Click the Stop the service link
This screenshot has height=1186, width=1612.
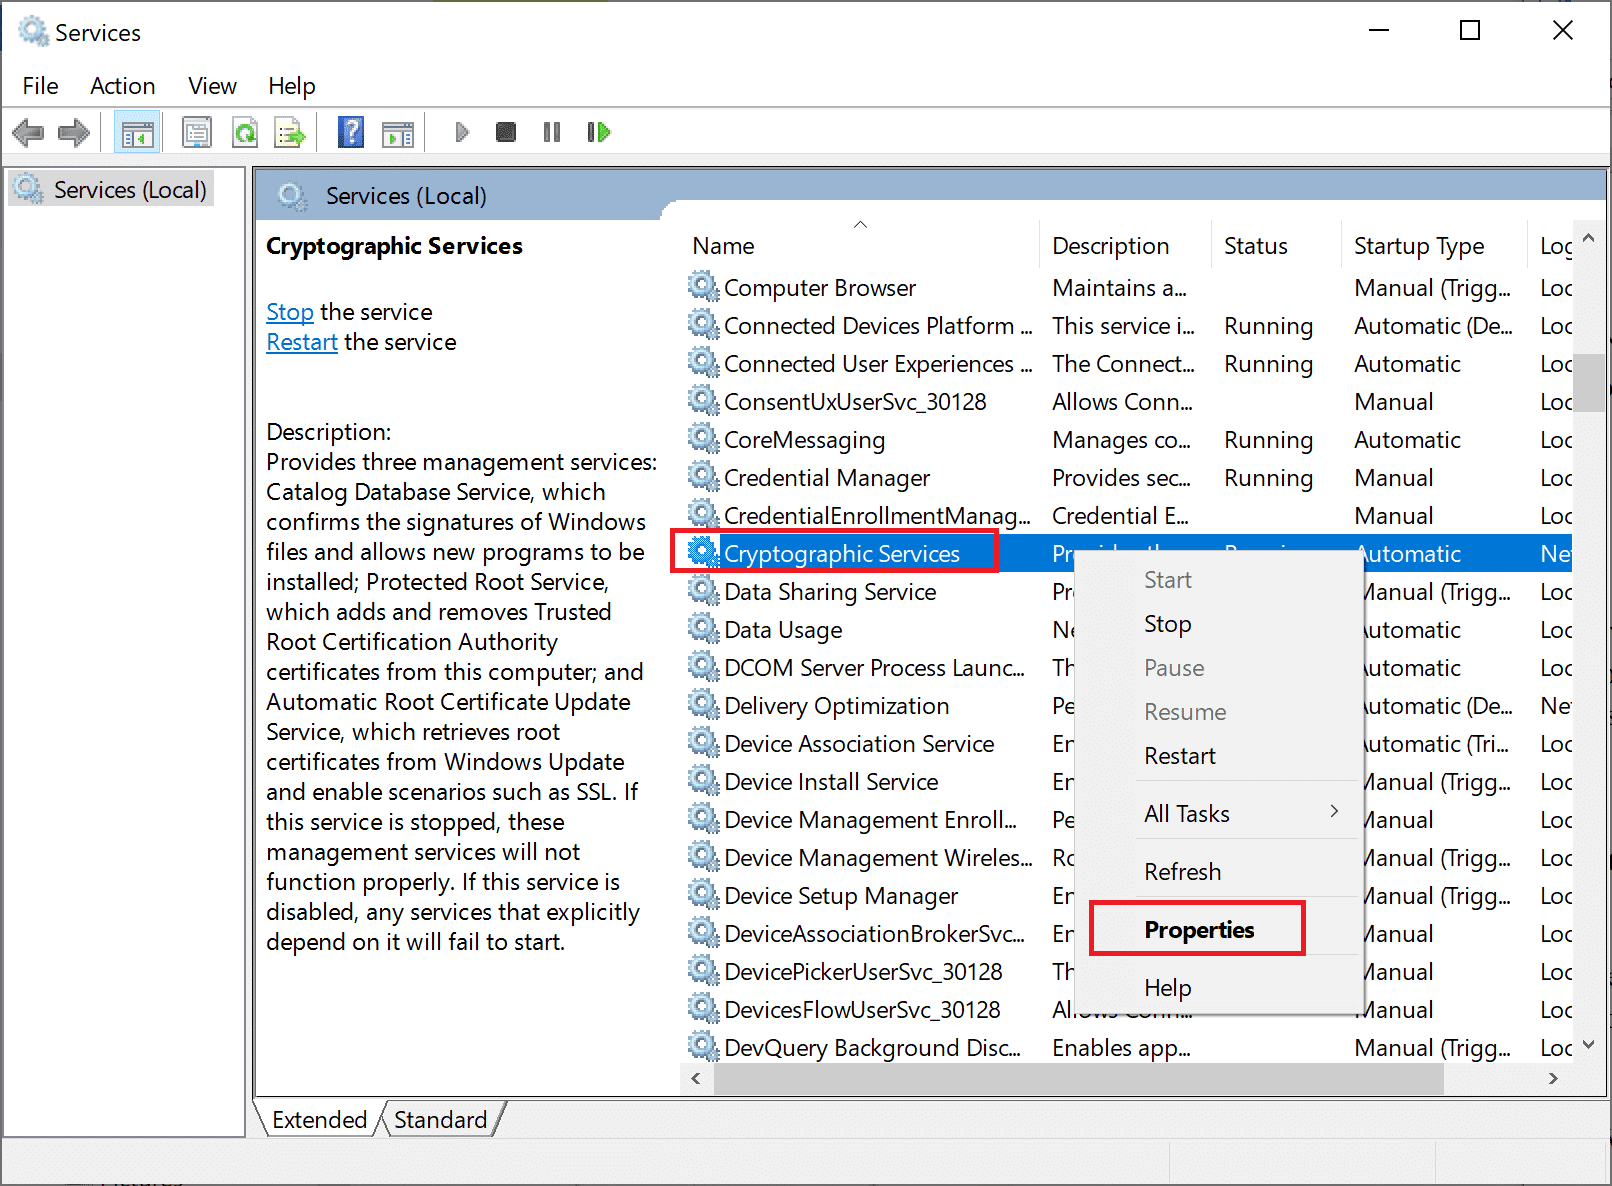[290, 312]
